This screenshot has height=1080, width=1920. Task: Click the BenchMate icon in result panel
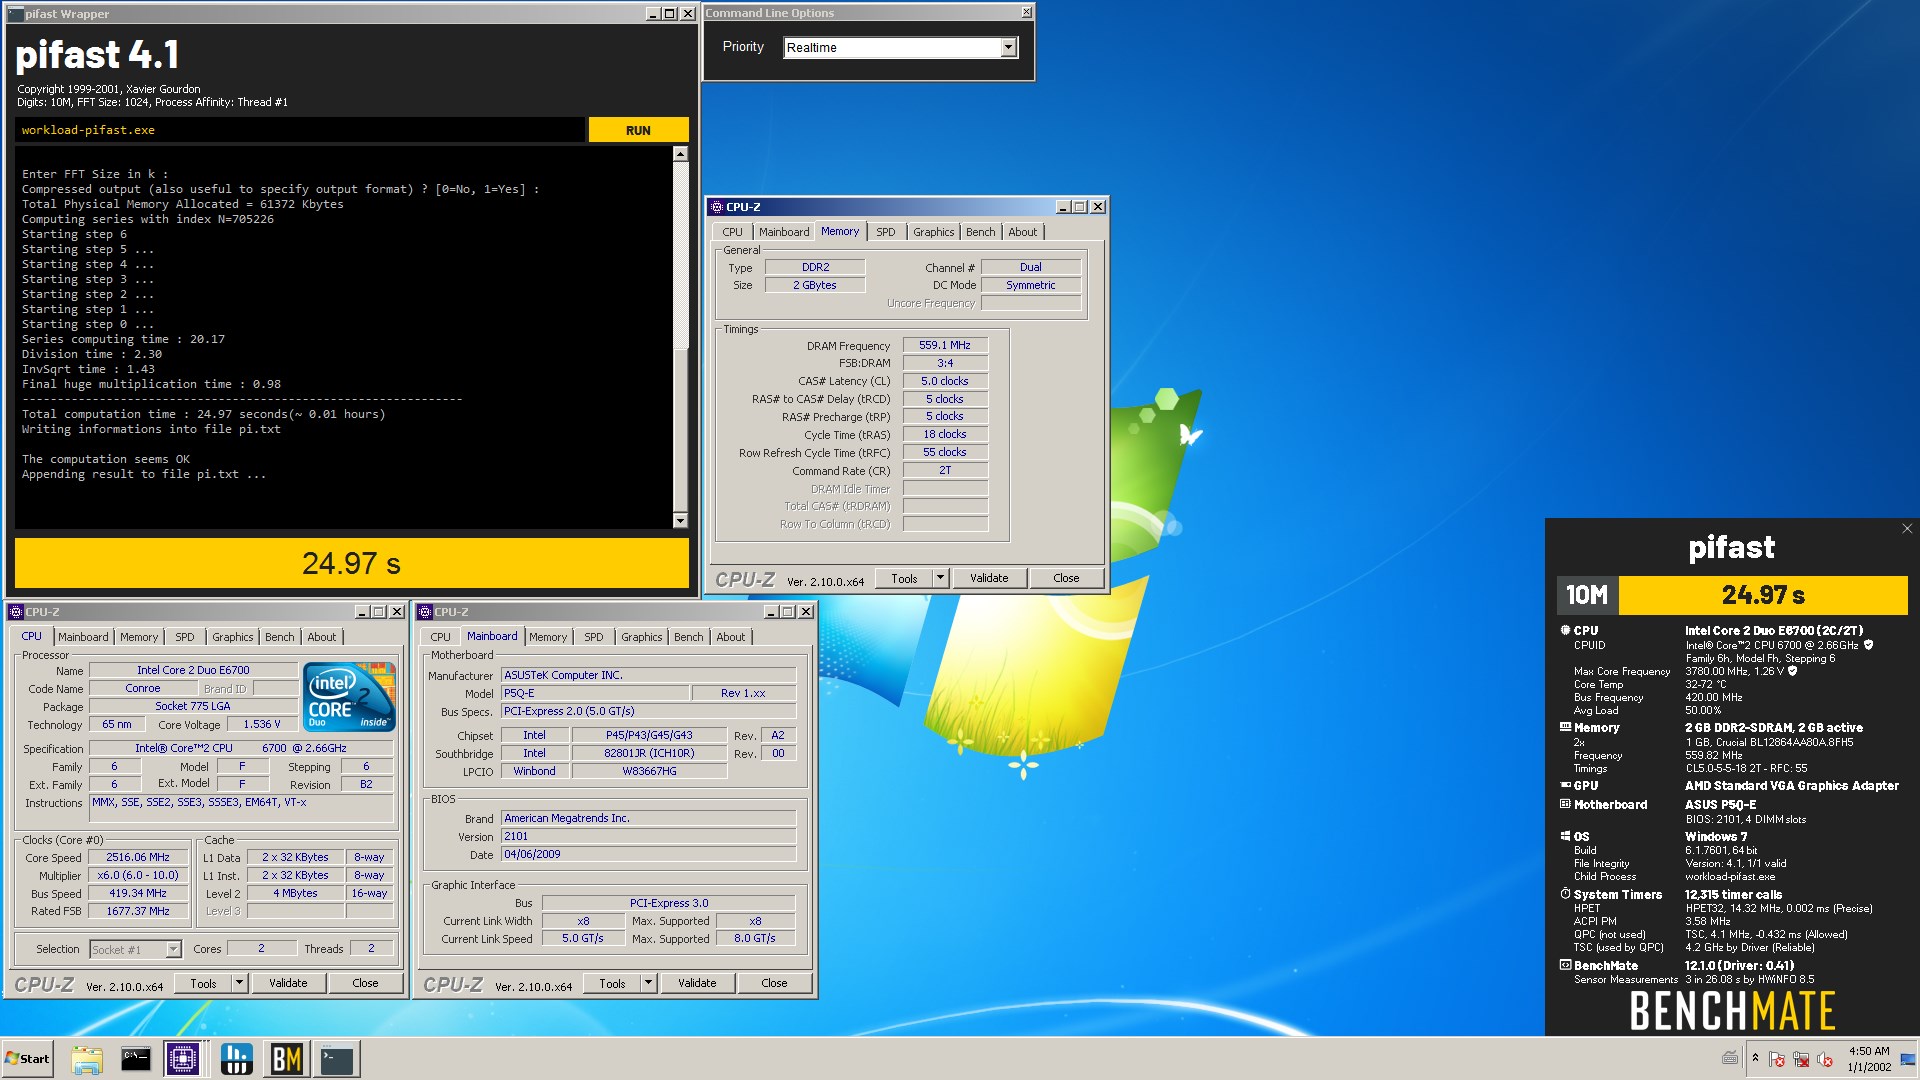tap(1565, 965)
